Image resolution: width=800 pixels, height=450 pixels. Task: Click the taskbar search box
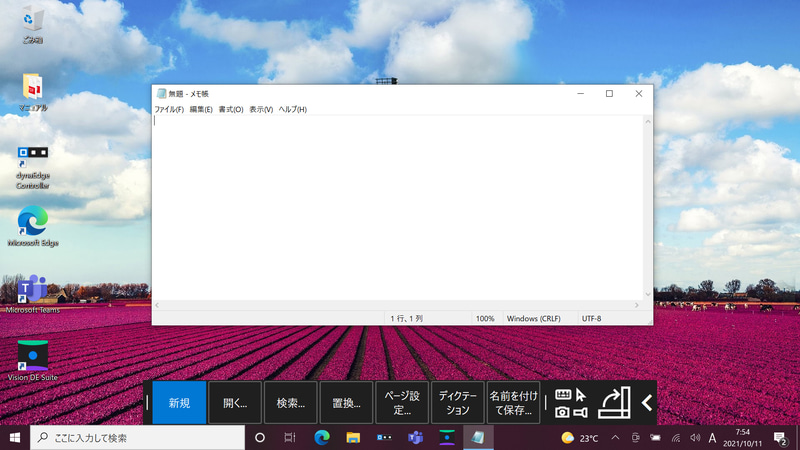pyautogui.click(x=138, y=438)
